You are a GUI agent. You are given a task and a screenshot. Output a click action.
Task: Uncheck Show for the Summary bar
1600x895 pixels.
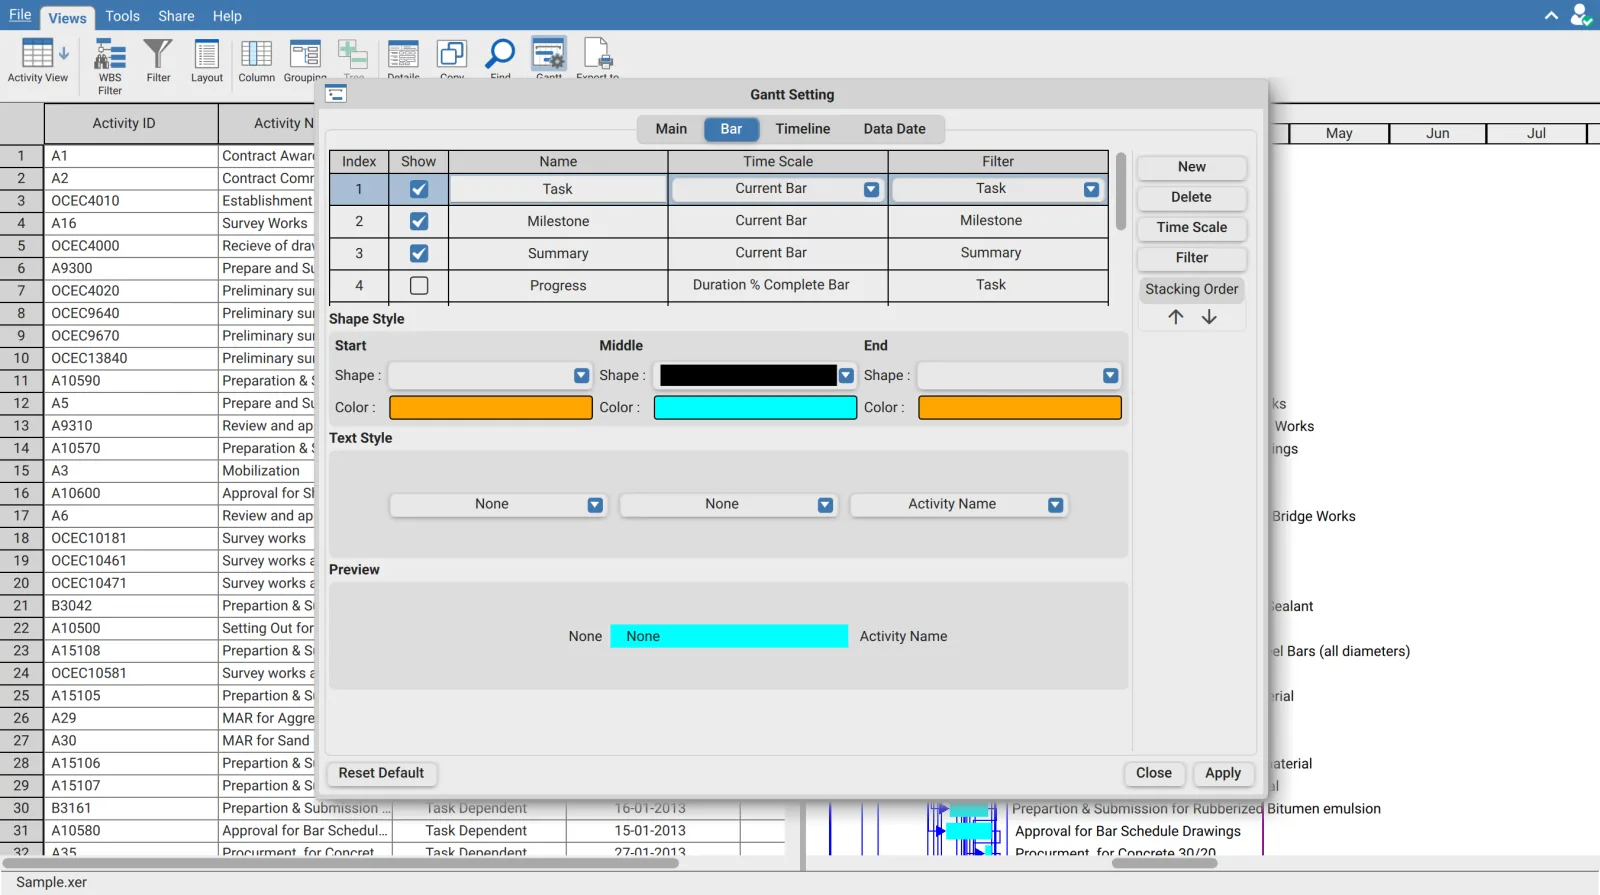tap(419, 253)
